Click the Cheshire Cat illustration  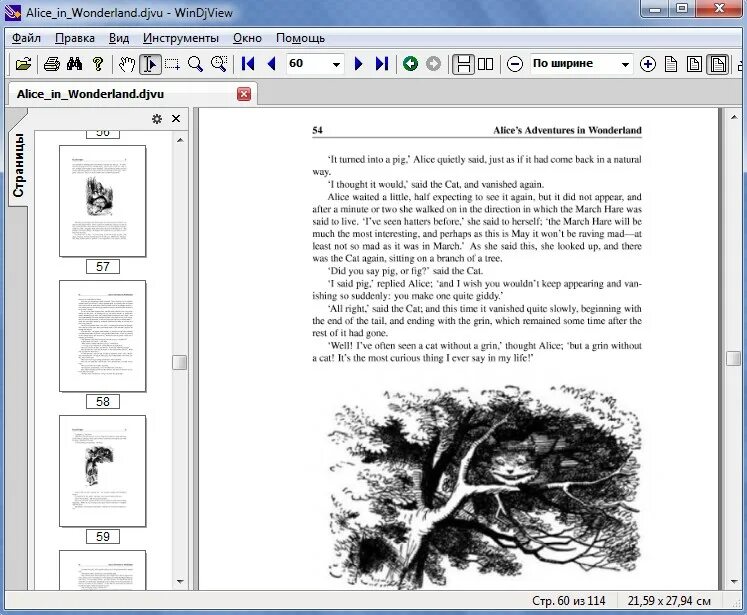[485, 486]
